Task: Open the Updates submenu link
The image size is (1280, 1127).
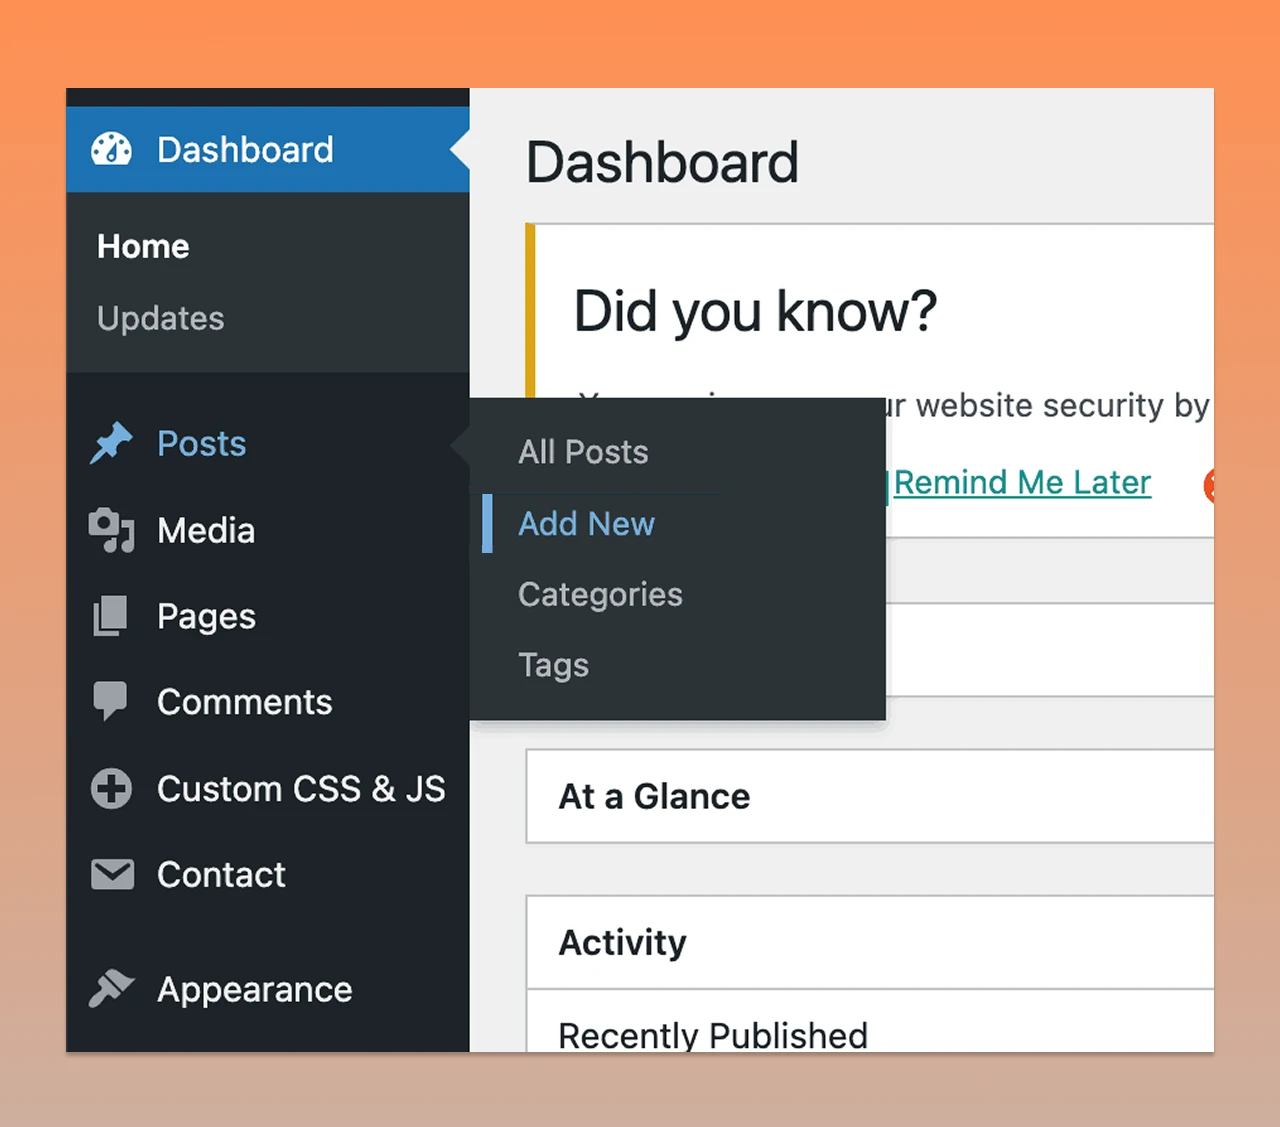Action: (x=161, y=318)
